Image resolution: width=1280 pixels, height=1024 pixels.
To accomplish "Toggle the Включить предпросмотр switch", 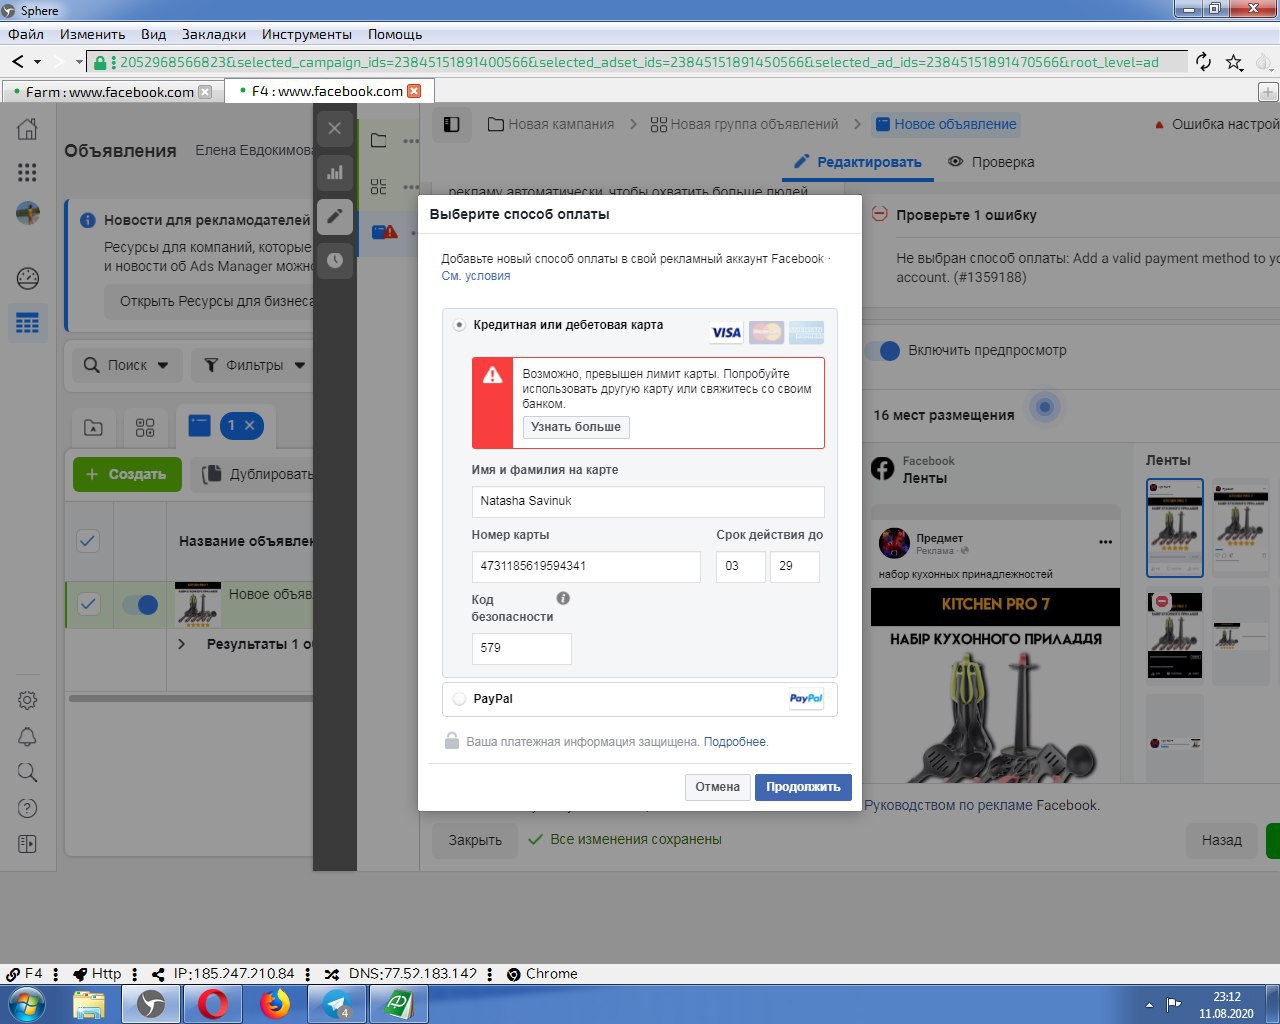I will (883, 351).
